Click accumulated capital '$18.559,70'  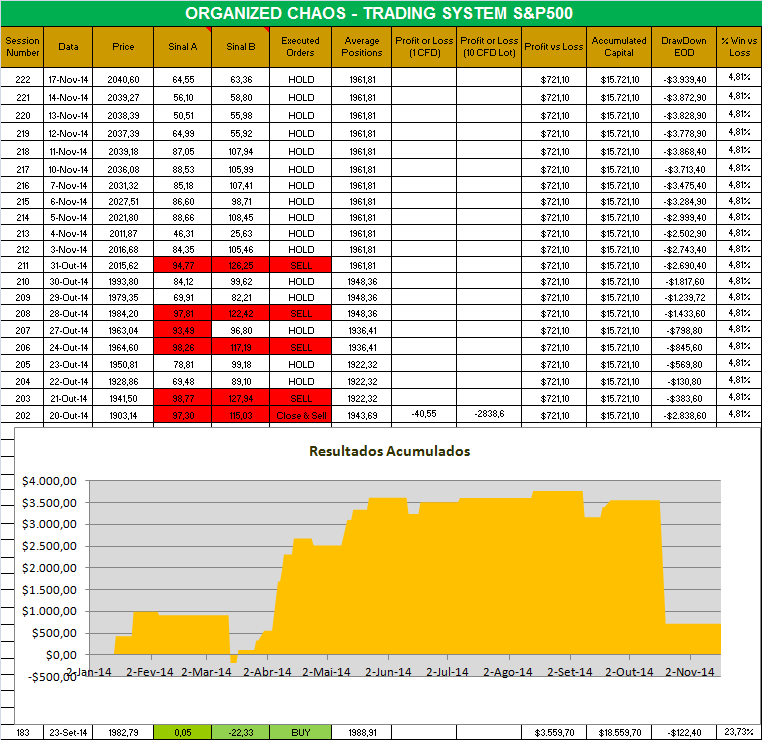tap(619, 732)
